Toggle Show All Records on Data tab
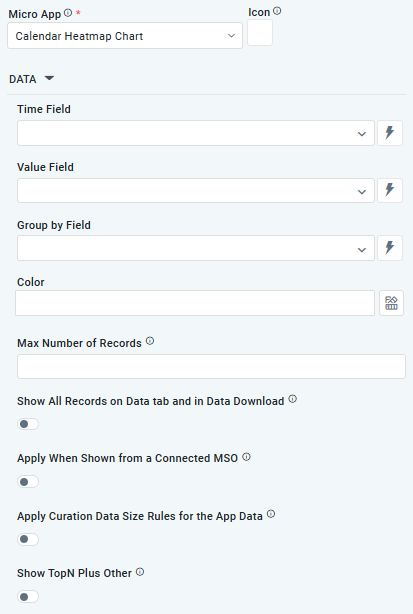The image size is (413, 614). tap(28, 424)
